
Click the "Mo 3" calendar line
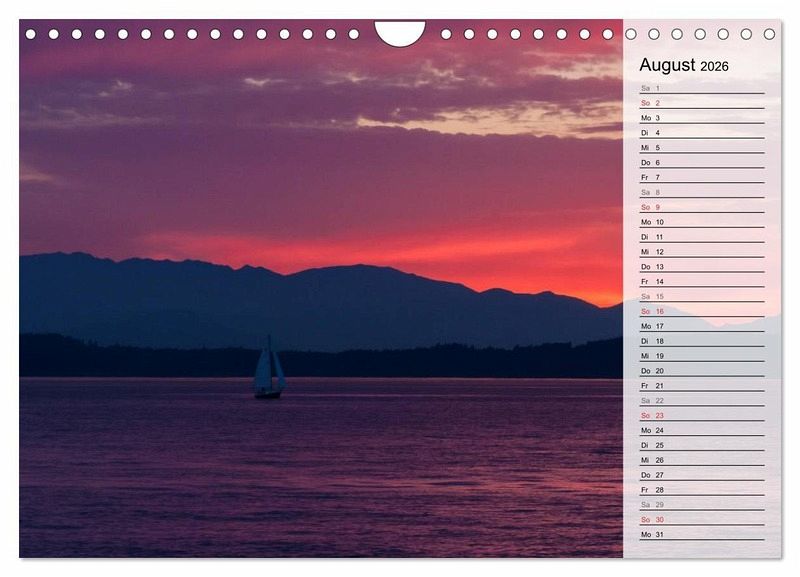702,118
